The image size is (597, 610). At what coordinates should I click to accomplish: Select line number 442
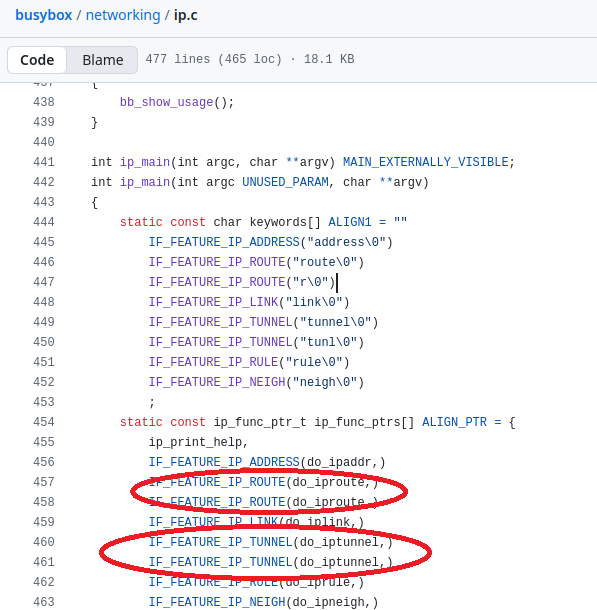[x=44, y=182]
